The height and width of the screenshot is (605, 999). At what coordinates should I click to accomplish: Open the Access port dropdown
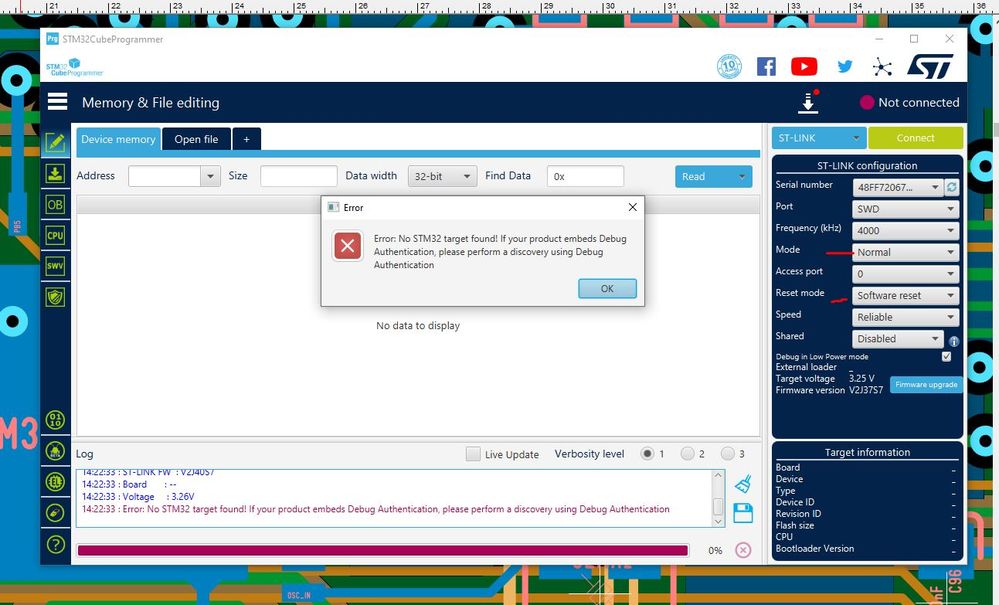pos(905,274)
